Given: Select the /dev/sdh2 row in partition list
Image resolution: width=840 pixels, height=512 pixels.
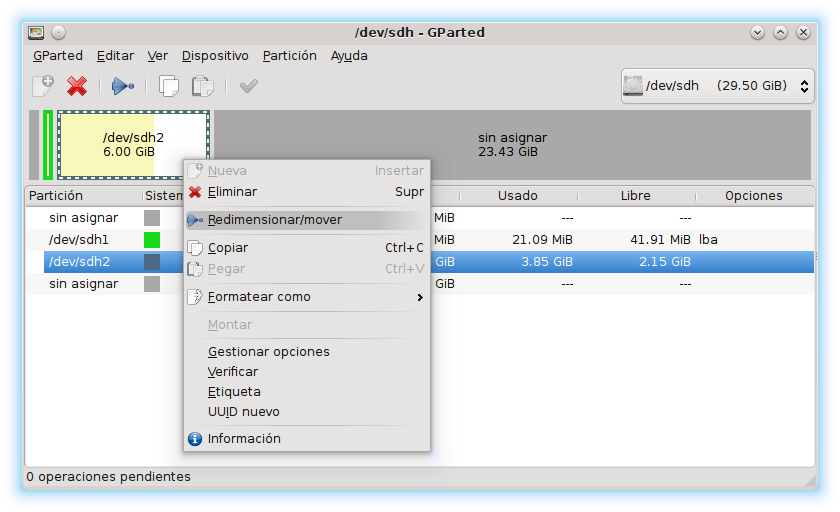Looking at the screenshot, I should click(419, 262).
